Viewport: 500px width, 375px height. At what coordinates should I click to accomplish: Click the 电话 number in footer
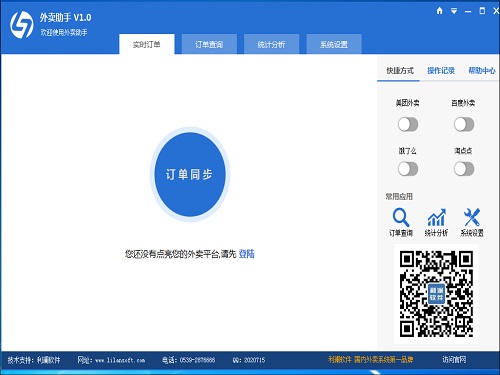(188, 360)
